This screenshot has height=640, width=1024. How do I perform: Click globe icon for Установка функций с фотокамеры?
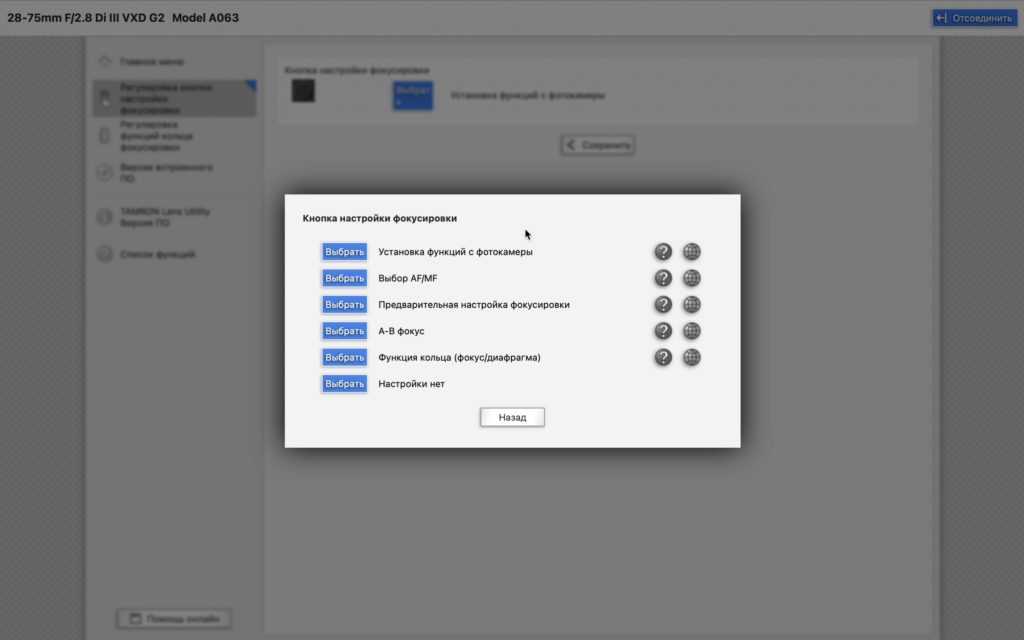click(691, 252)
